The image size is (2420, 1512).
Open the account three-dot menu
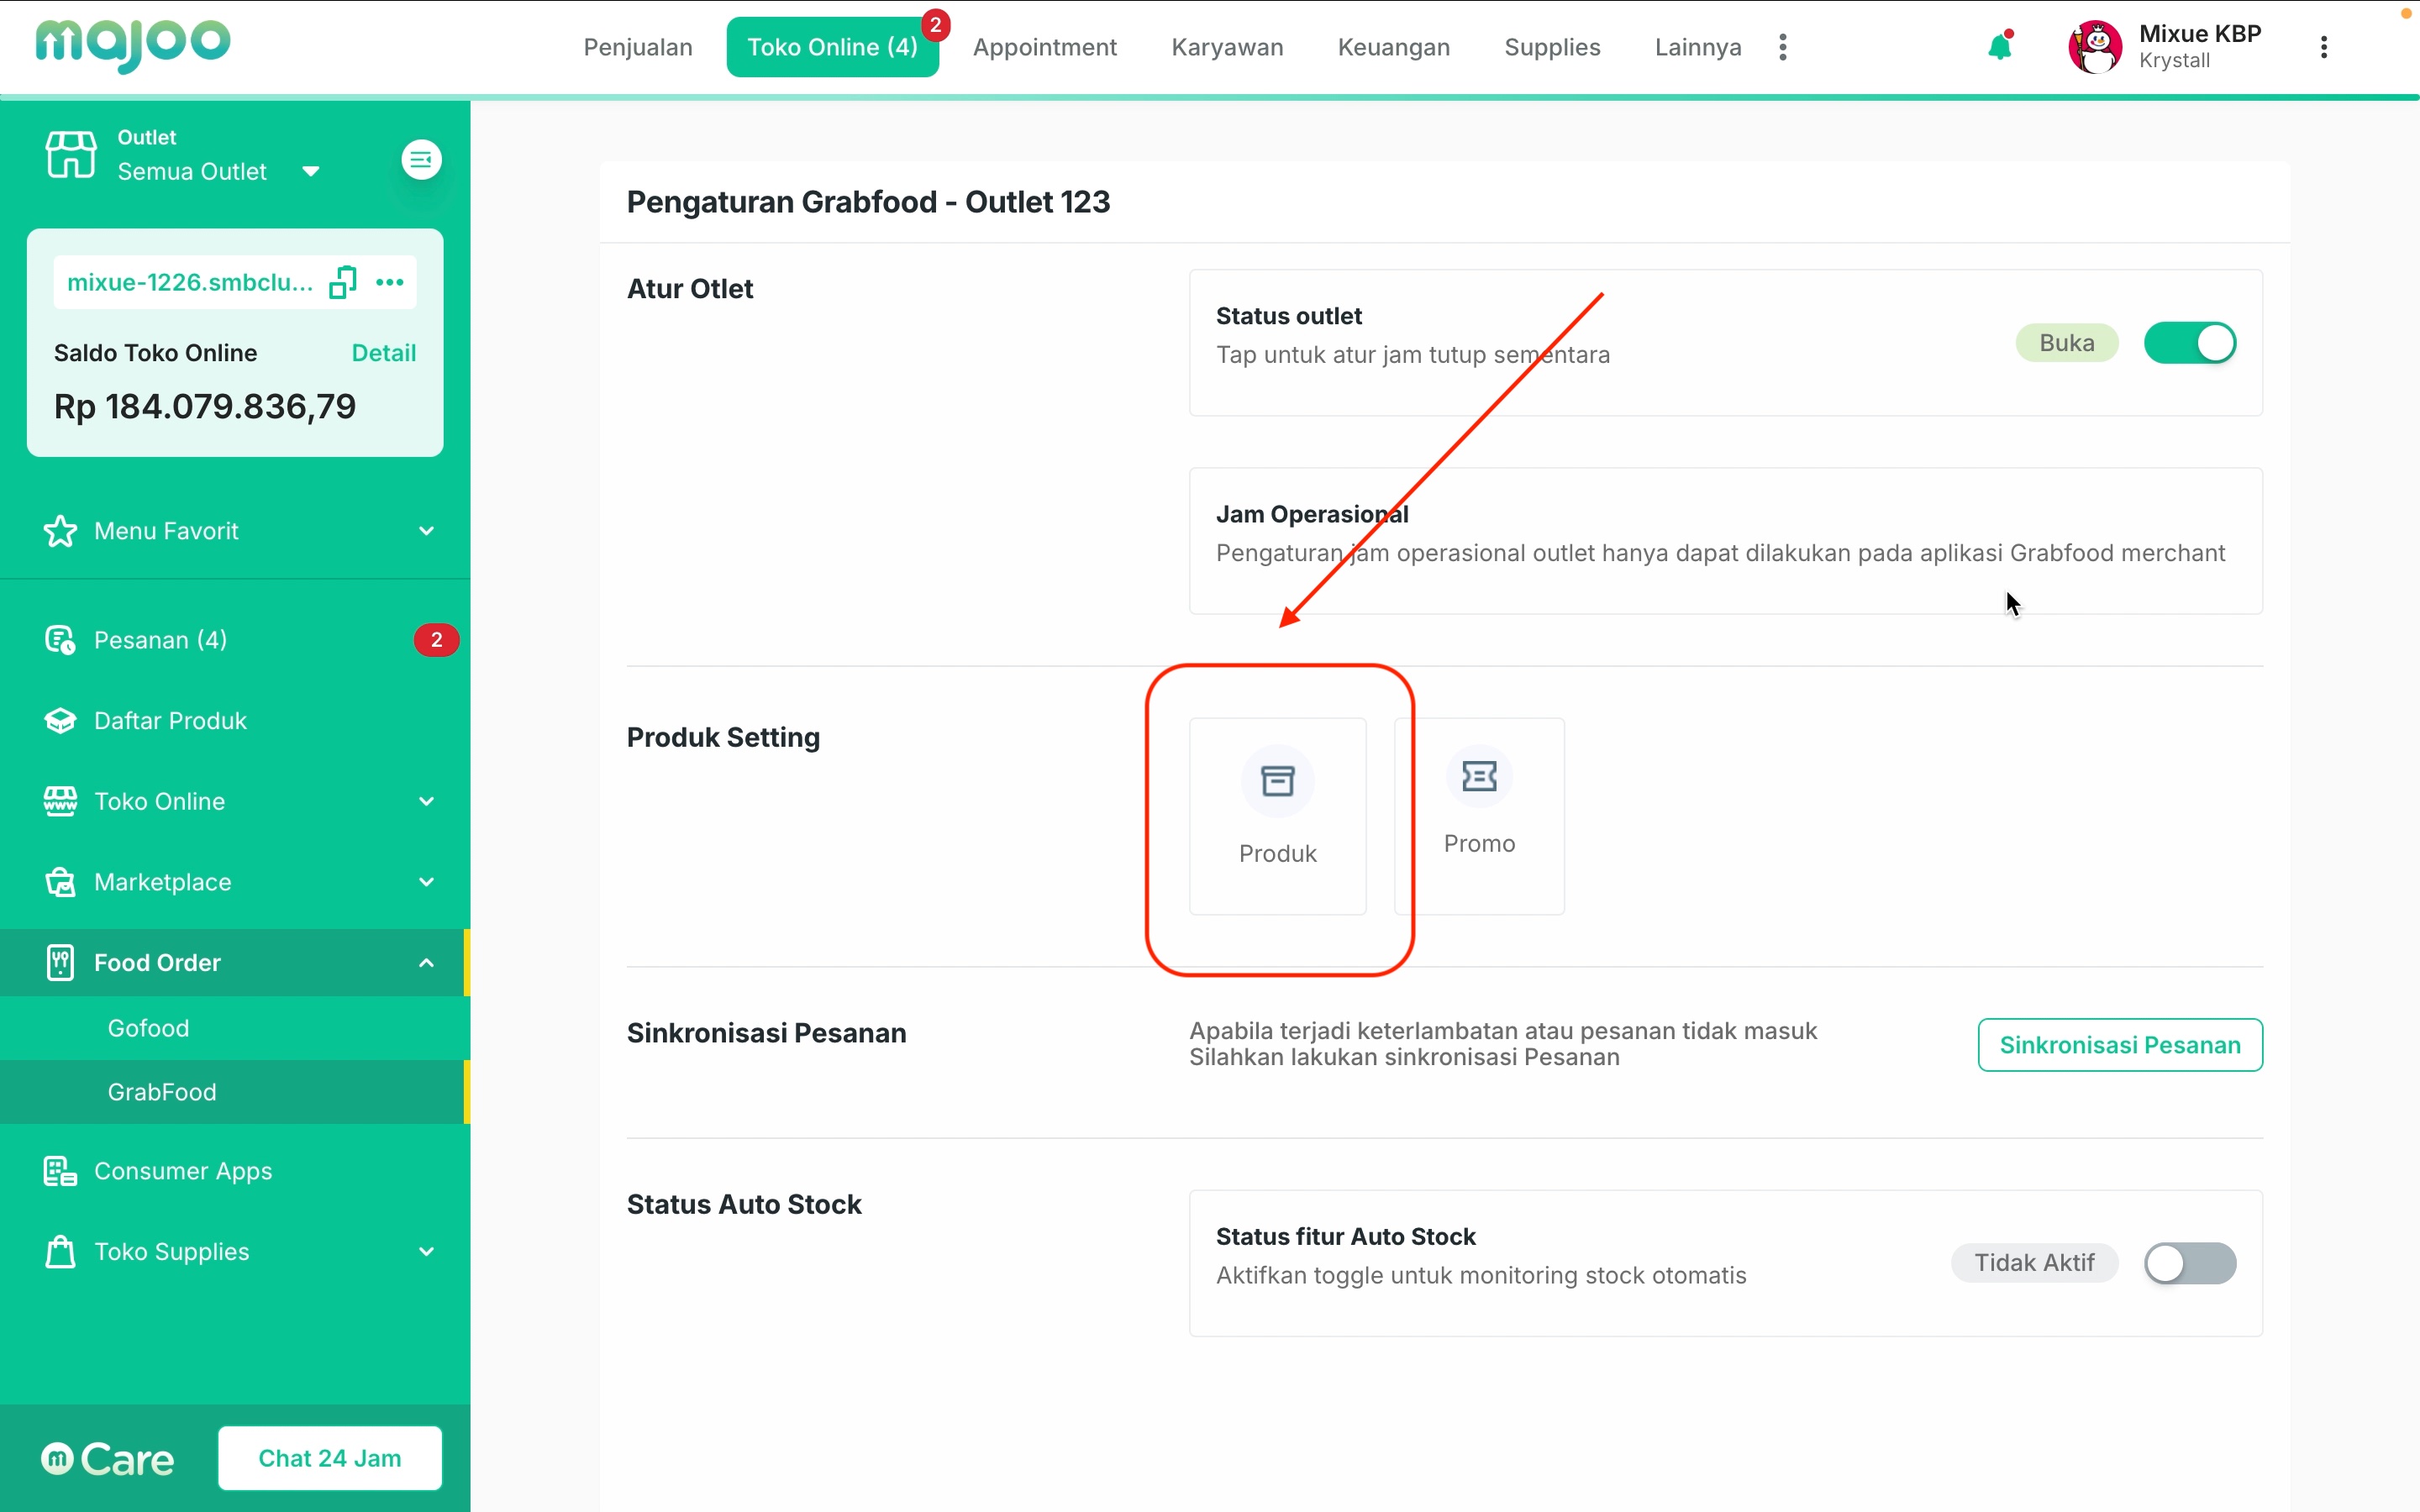coord(2324,47)
